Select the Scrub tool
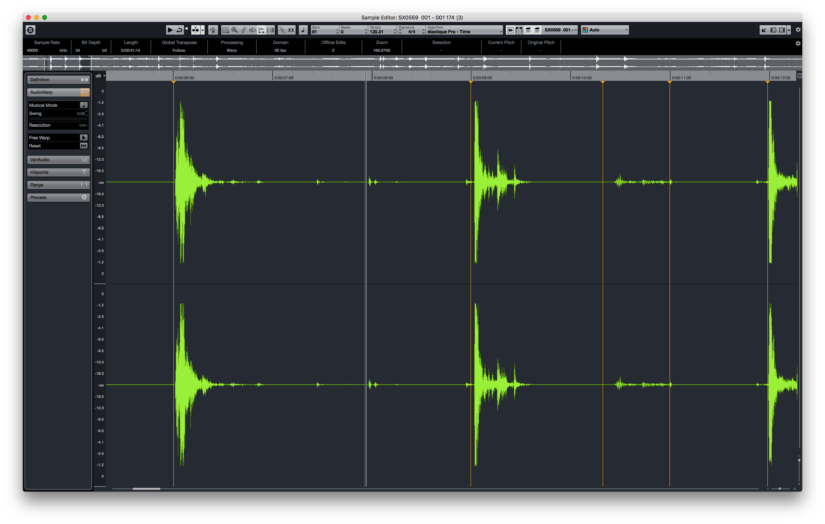Screen dimensions: 825x524 [x=261, y=30]
